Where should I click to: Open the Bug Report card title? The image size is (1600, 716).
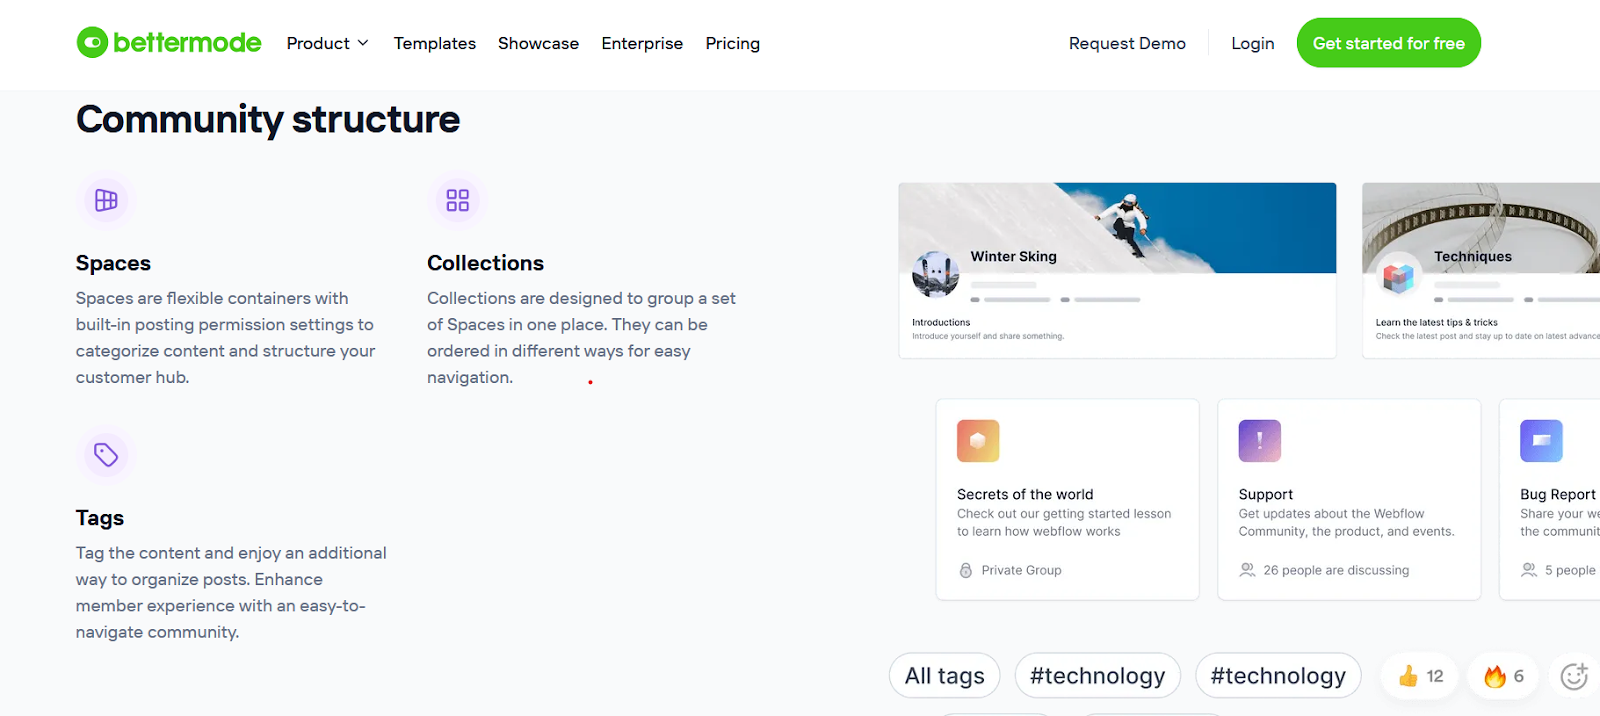click(x=1558, y=494)
